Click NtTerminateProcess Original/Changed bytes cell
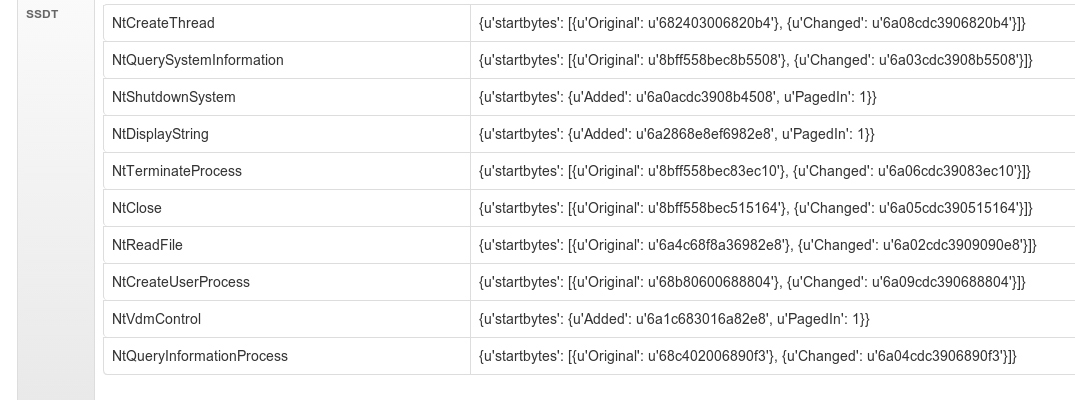The width and height of the screenshot is (1075, 400). coord(773,172)
